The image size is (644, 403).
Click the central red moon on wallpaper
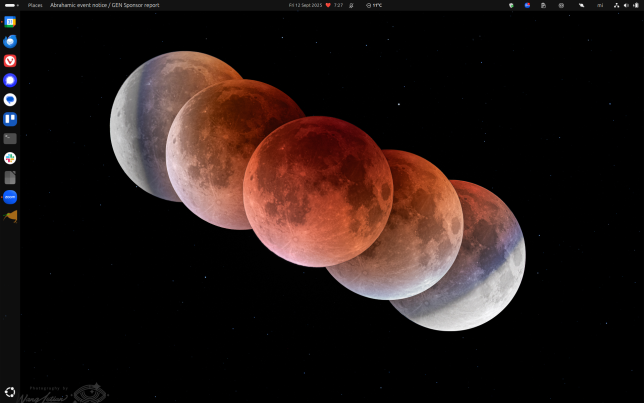317,190
